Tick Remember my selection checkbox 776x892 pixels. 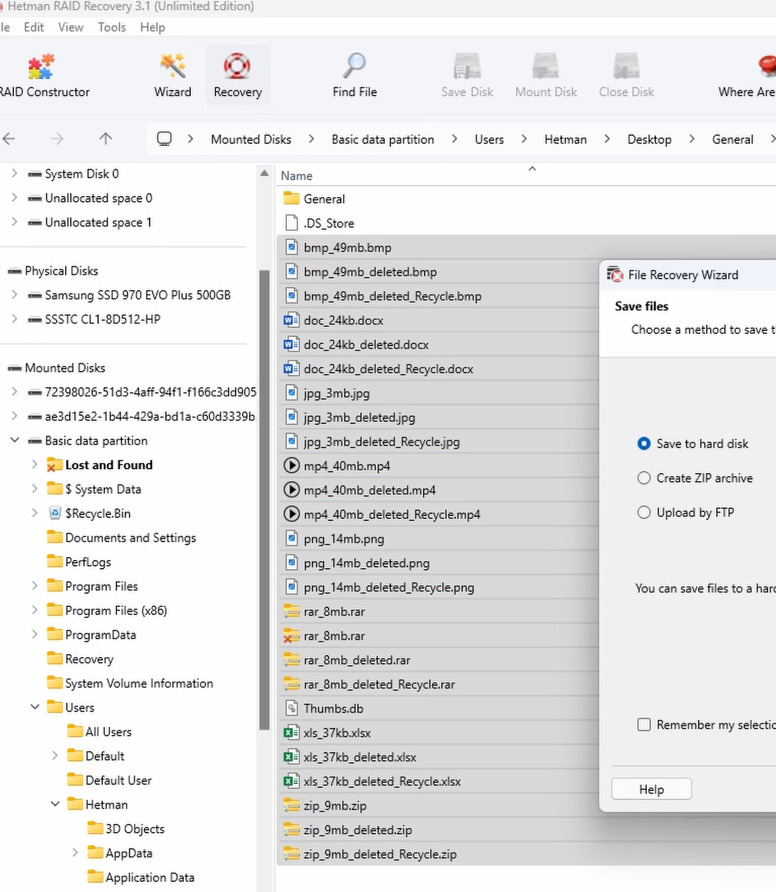(x=643, y=724)
